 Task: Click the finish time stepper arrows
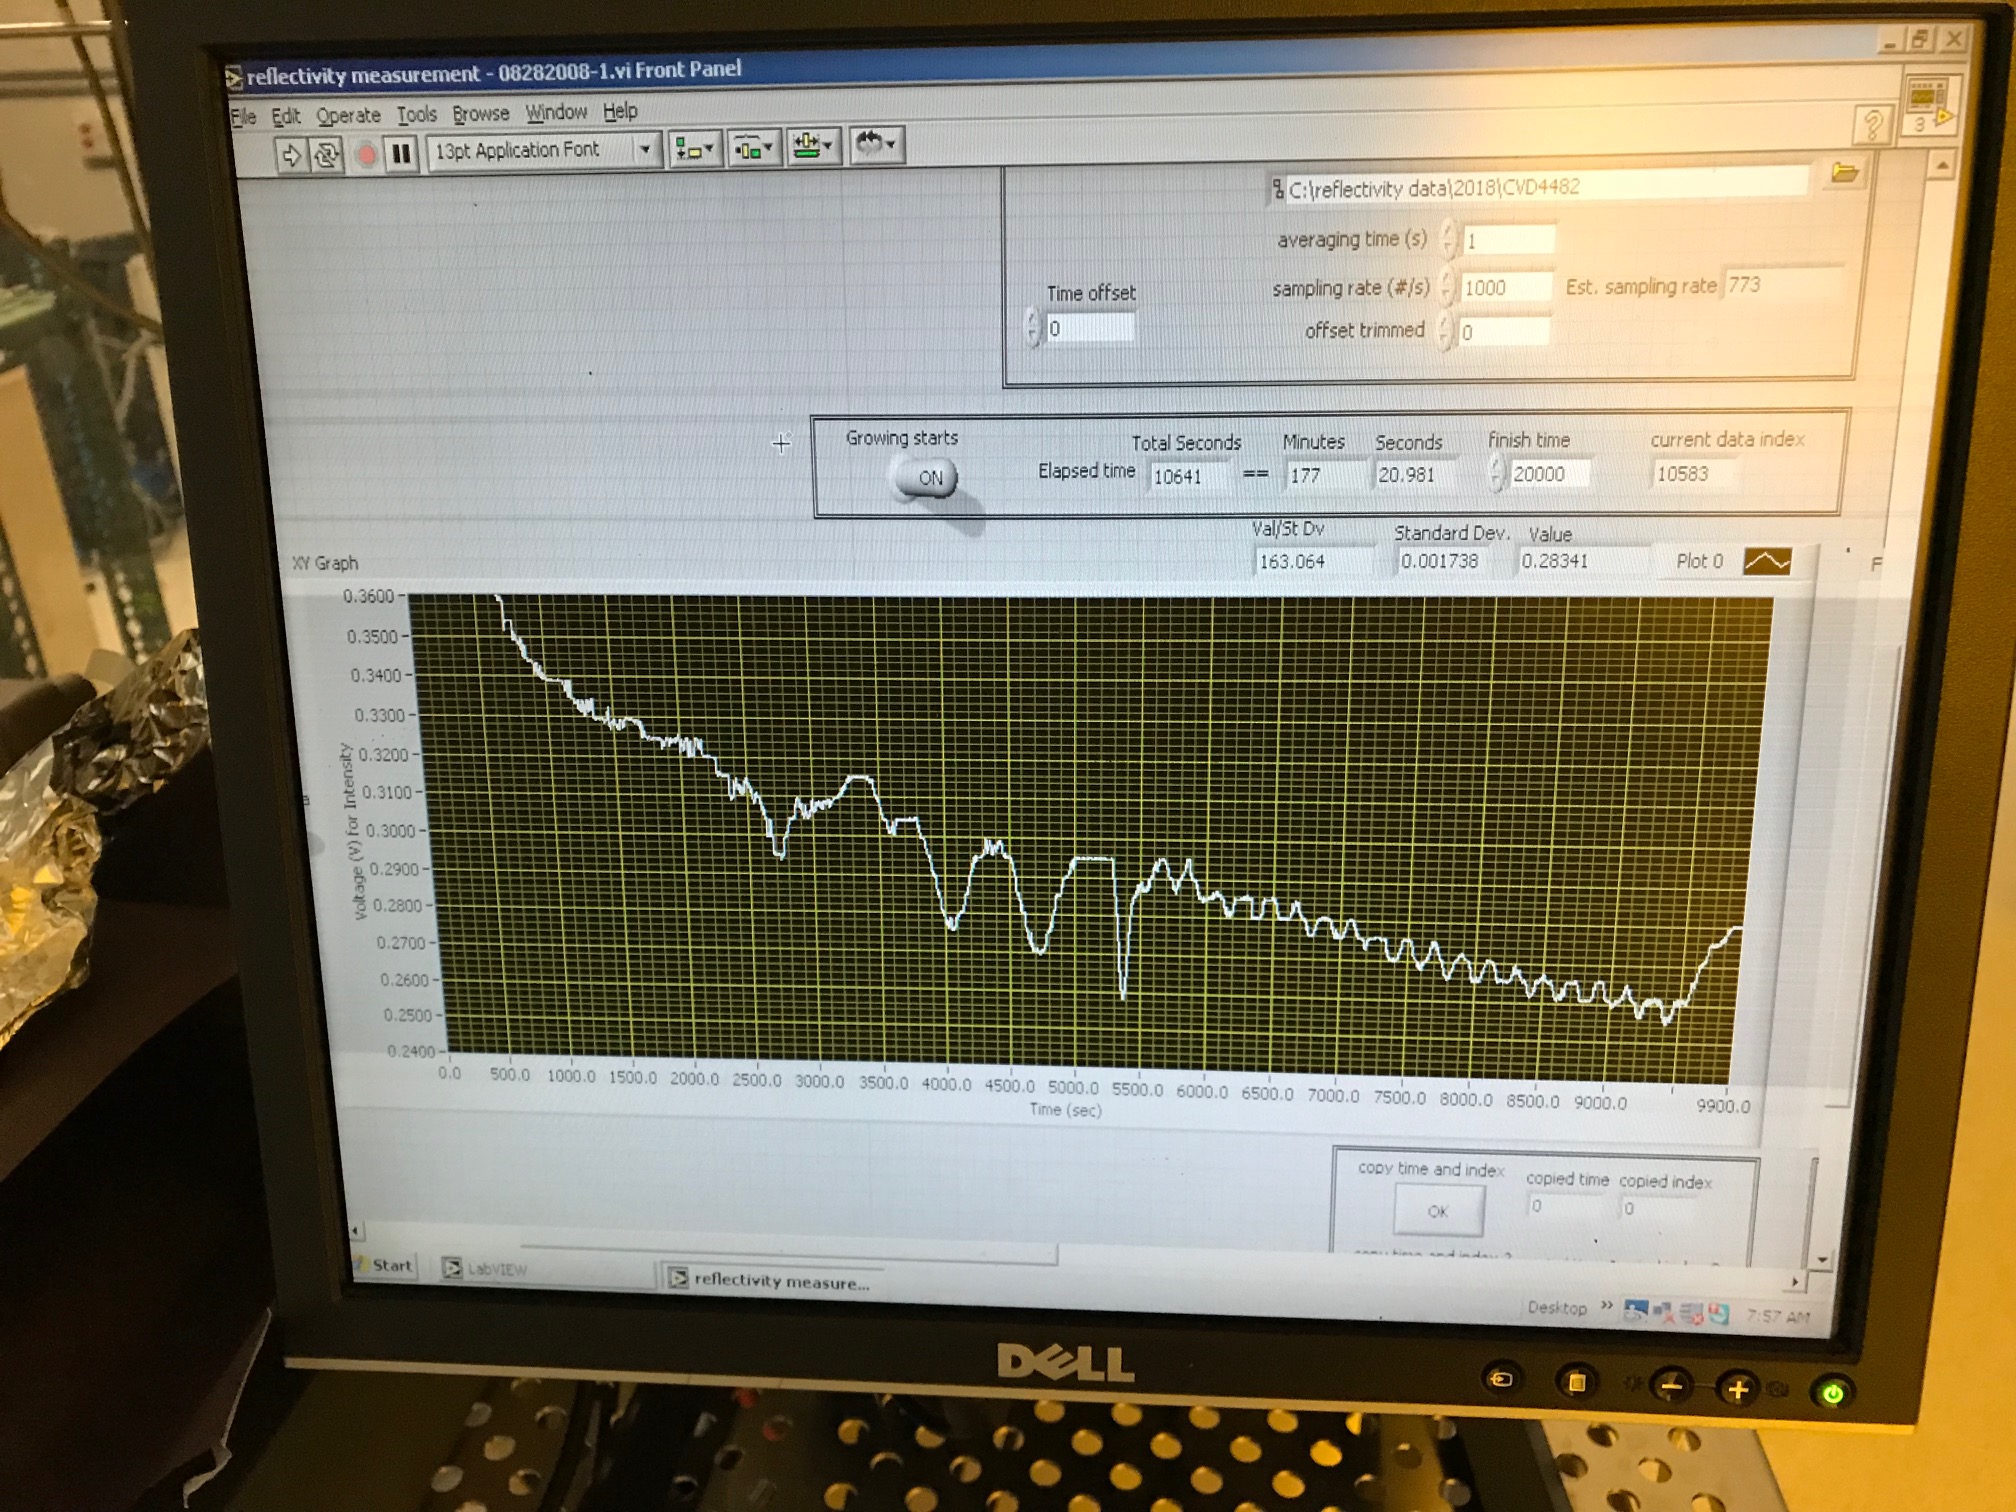(1496, 473)
